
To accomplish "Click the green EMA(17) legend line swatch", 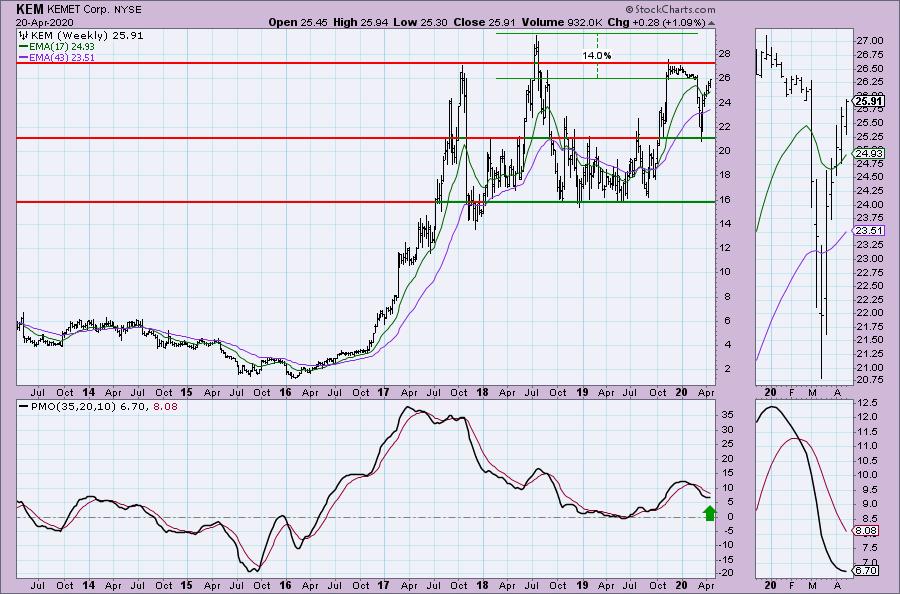I will [x=24, y=46].
